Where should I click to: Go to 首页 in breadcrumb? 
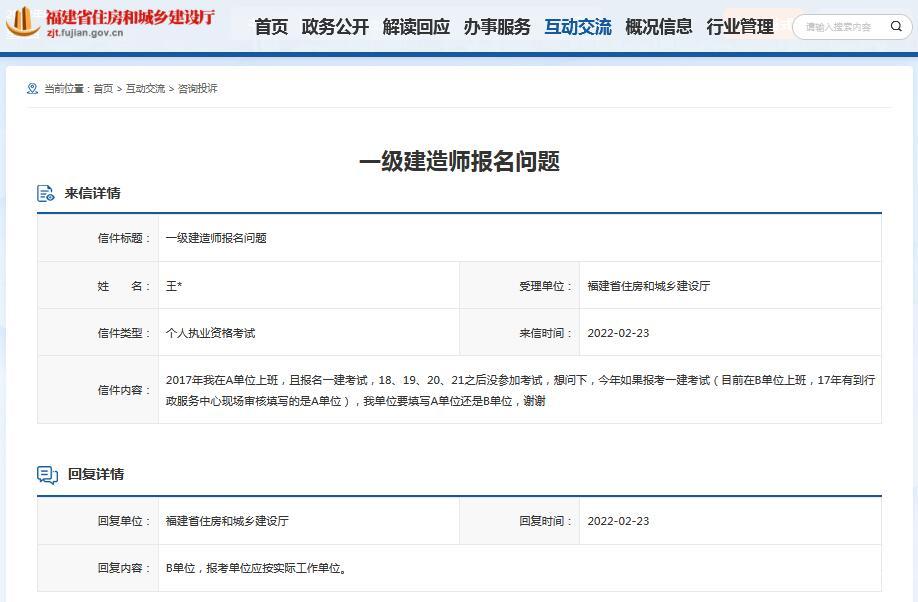pos(103,88)
